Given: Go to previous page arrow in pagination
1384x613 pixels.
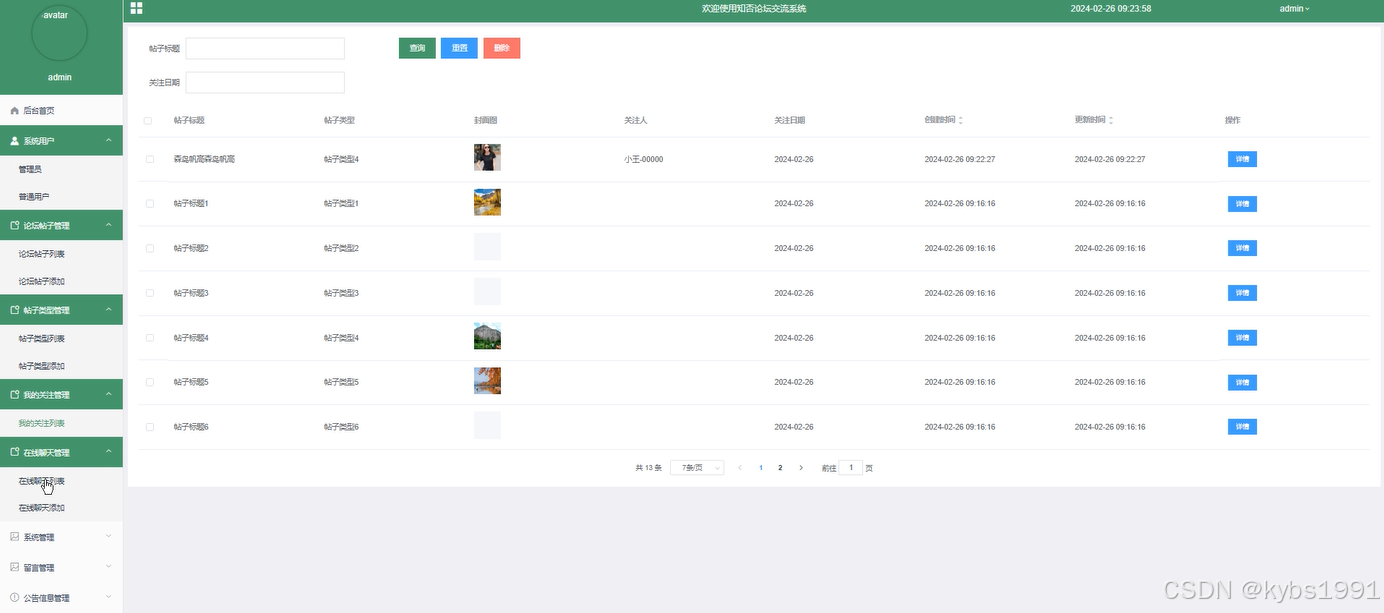Looking at the screenshot, I should click(740, 467).
